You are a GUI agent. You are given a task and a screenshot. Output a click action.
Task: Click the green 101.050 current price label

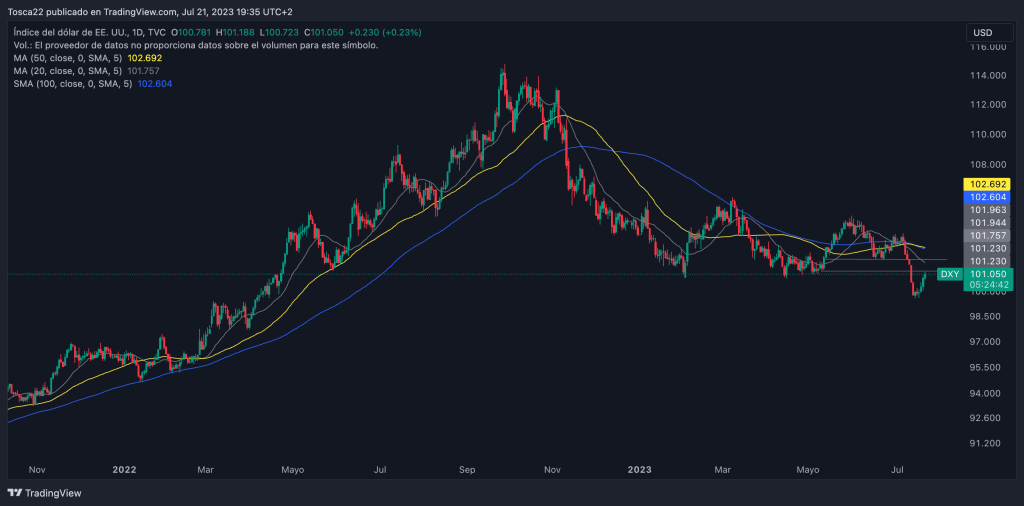click(986, 273)
